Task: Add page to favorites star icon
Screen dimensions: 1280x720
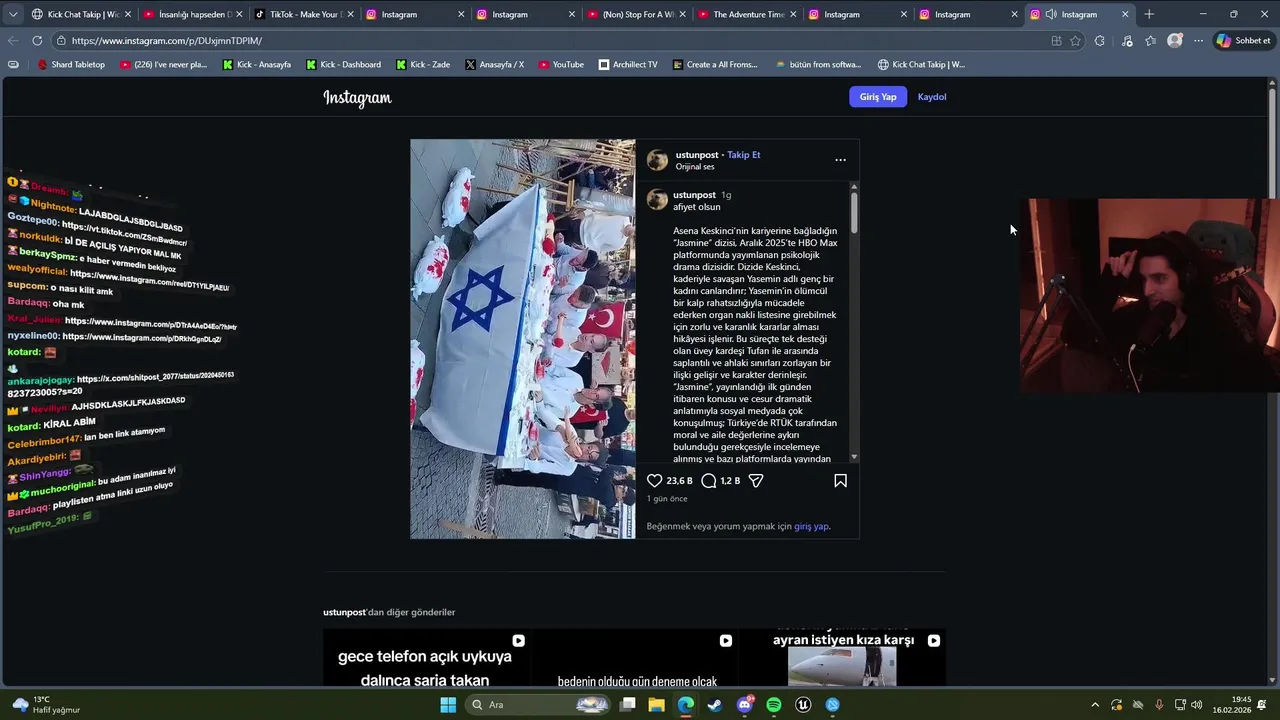Action: pyautogui.click(x=1075, y=41)
